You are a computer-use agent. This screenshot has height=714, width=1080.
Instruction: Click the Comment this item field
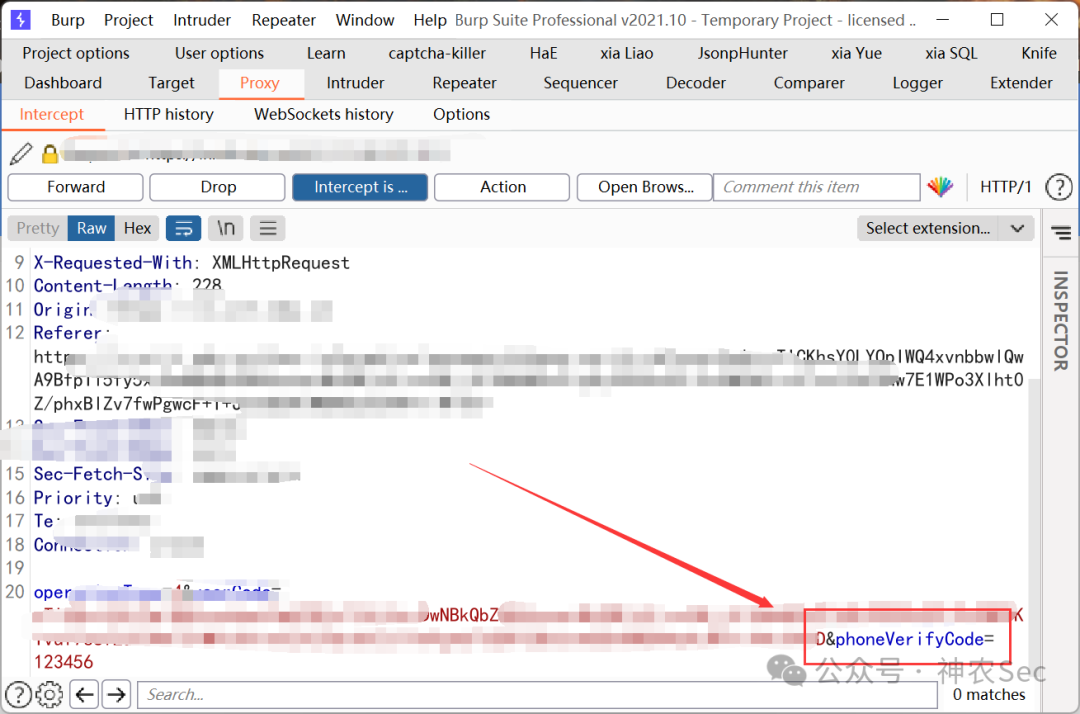[816, 187]
